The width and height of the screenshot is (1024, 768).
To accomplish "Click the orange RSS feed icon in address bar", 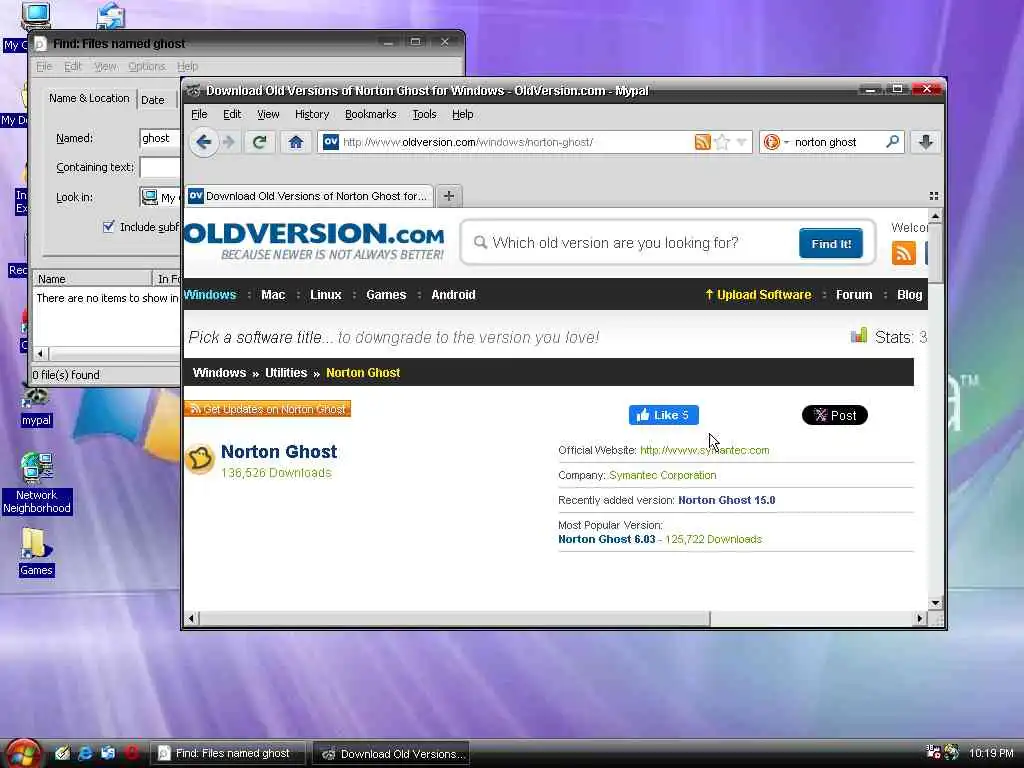I will point(703,142).
